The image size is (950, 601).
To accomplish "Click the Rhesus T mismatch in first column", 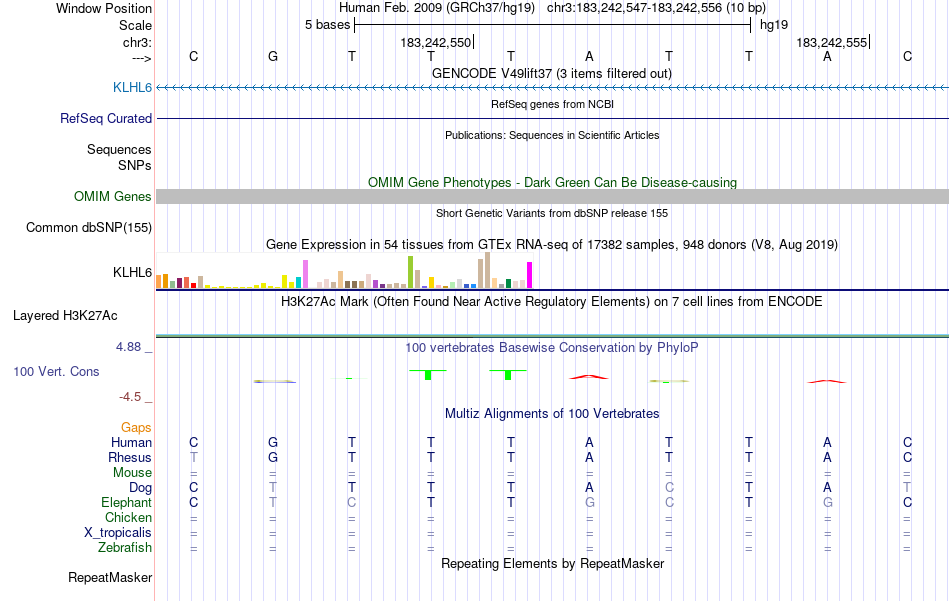I will point(193,457).
